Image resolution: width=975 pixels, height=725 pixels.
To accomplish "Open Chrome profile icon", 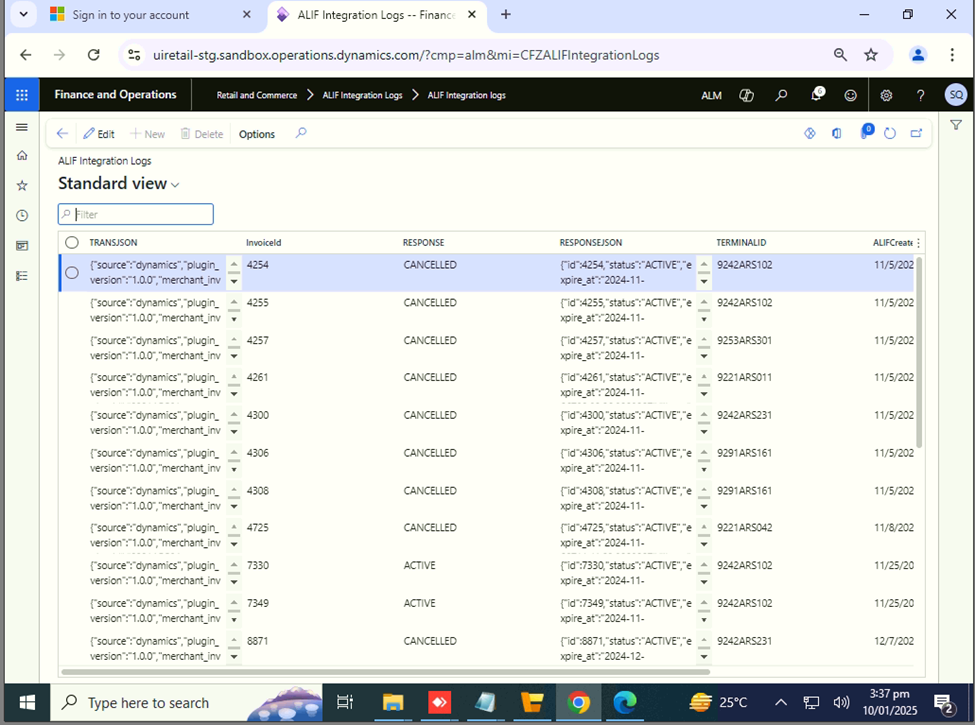I will point(918,55).
